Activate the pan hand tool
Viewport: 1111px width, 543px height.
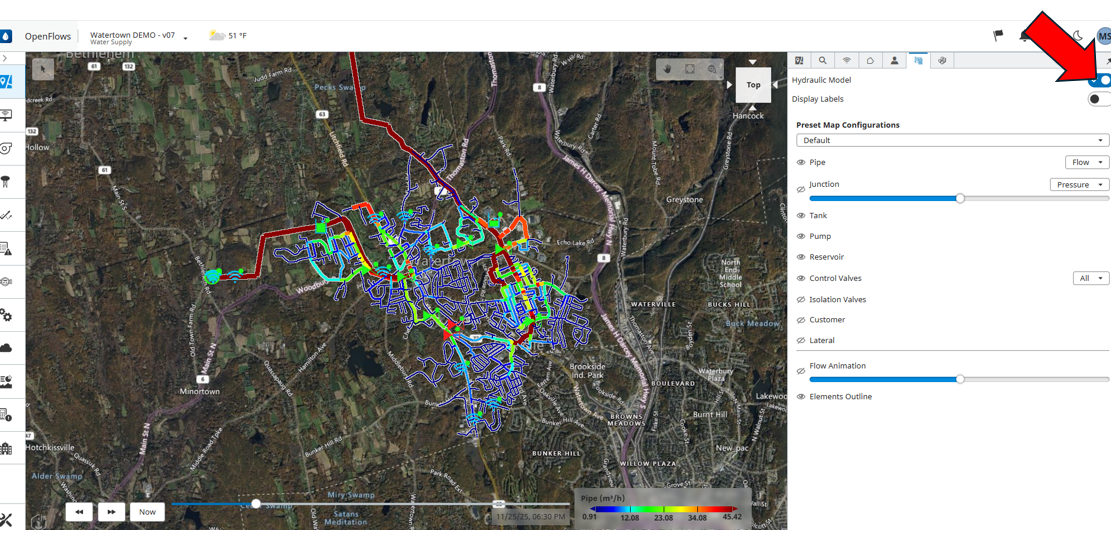click(x=667, y=69)
